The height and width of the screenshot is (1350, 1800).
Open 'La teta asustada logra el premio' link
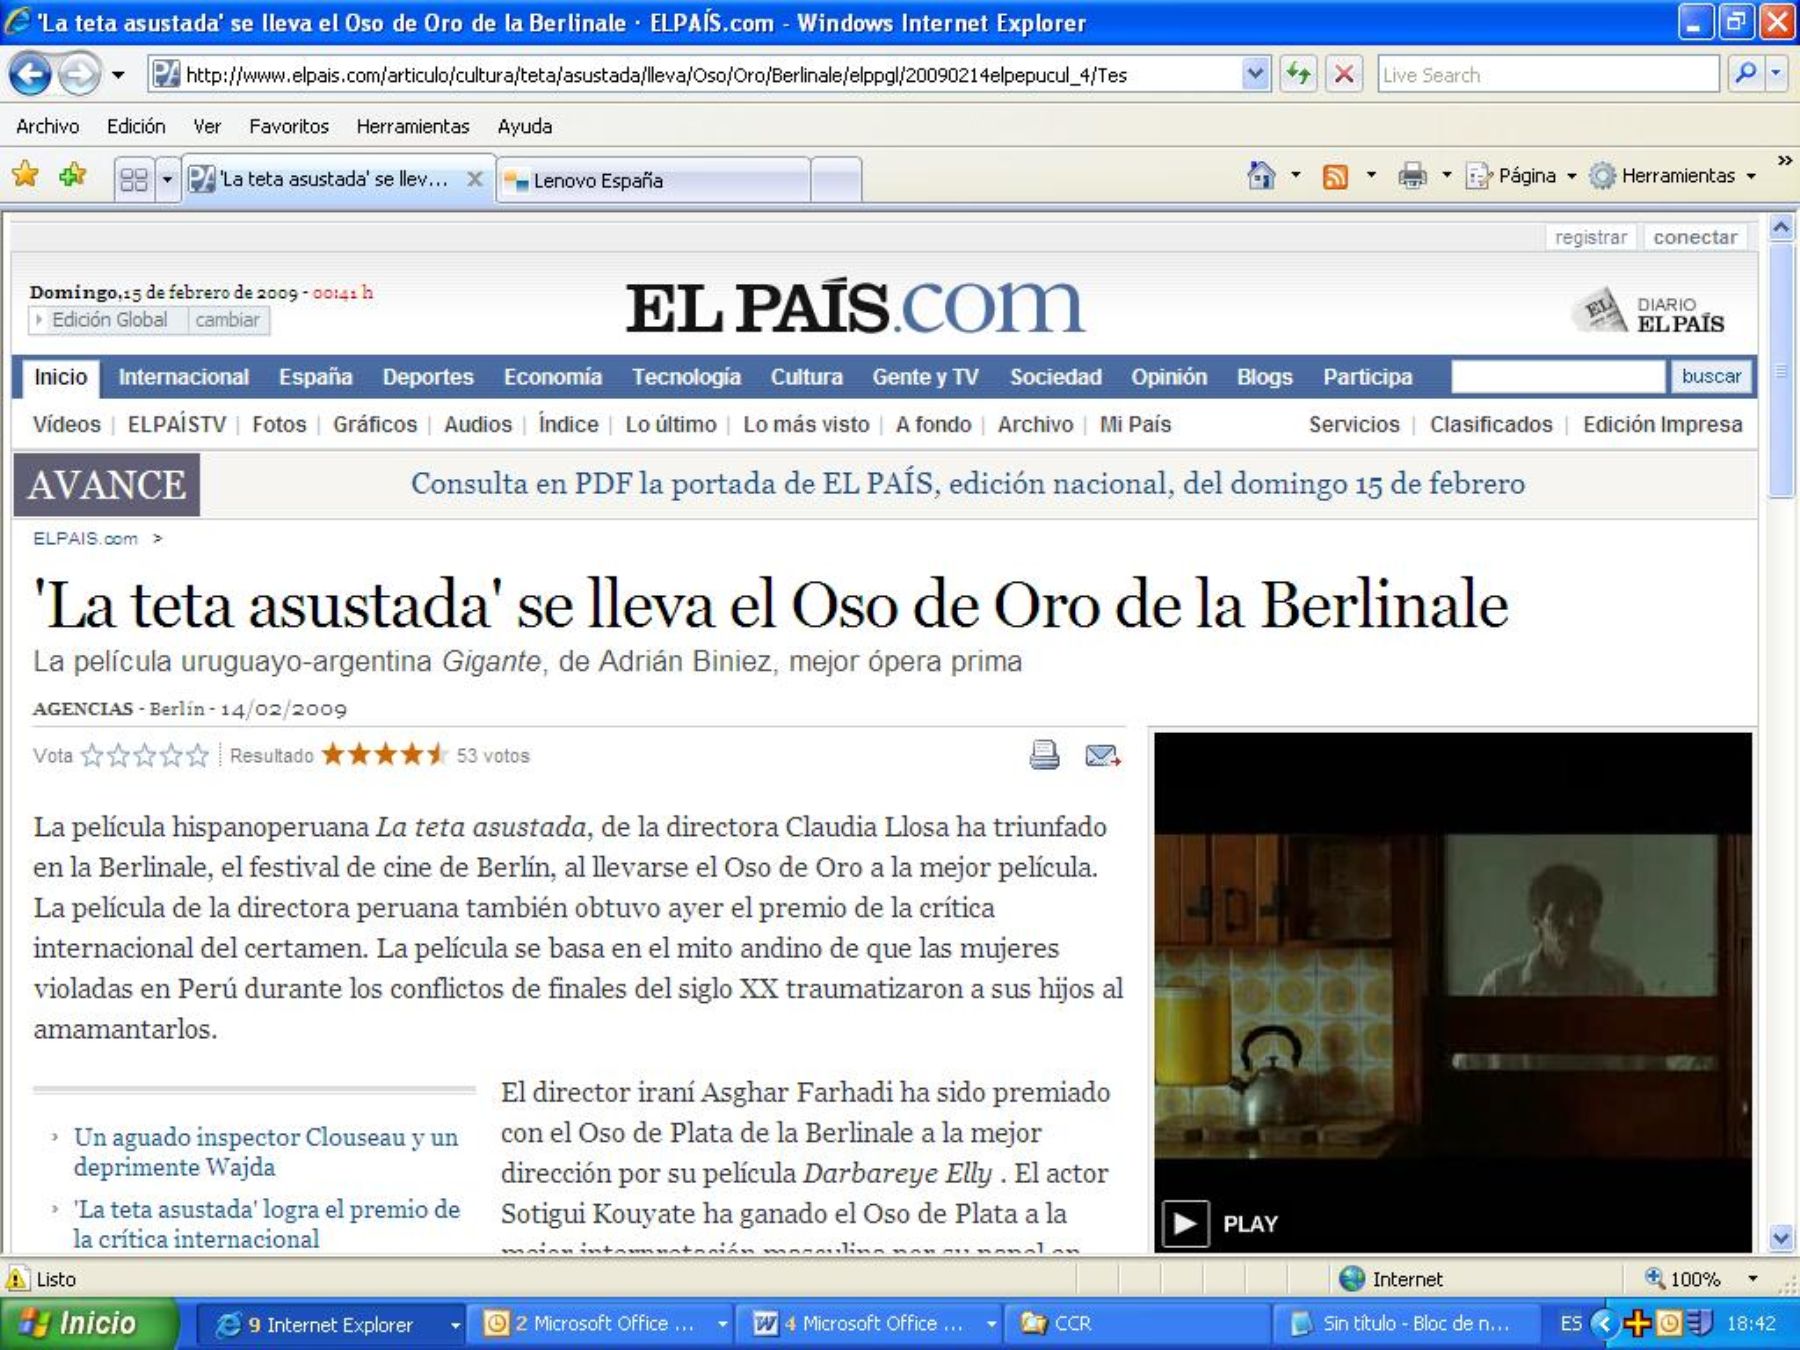(x=266, y=1224)
